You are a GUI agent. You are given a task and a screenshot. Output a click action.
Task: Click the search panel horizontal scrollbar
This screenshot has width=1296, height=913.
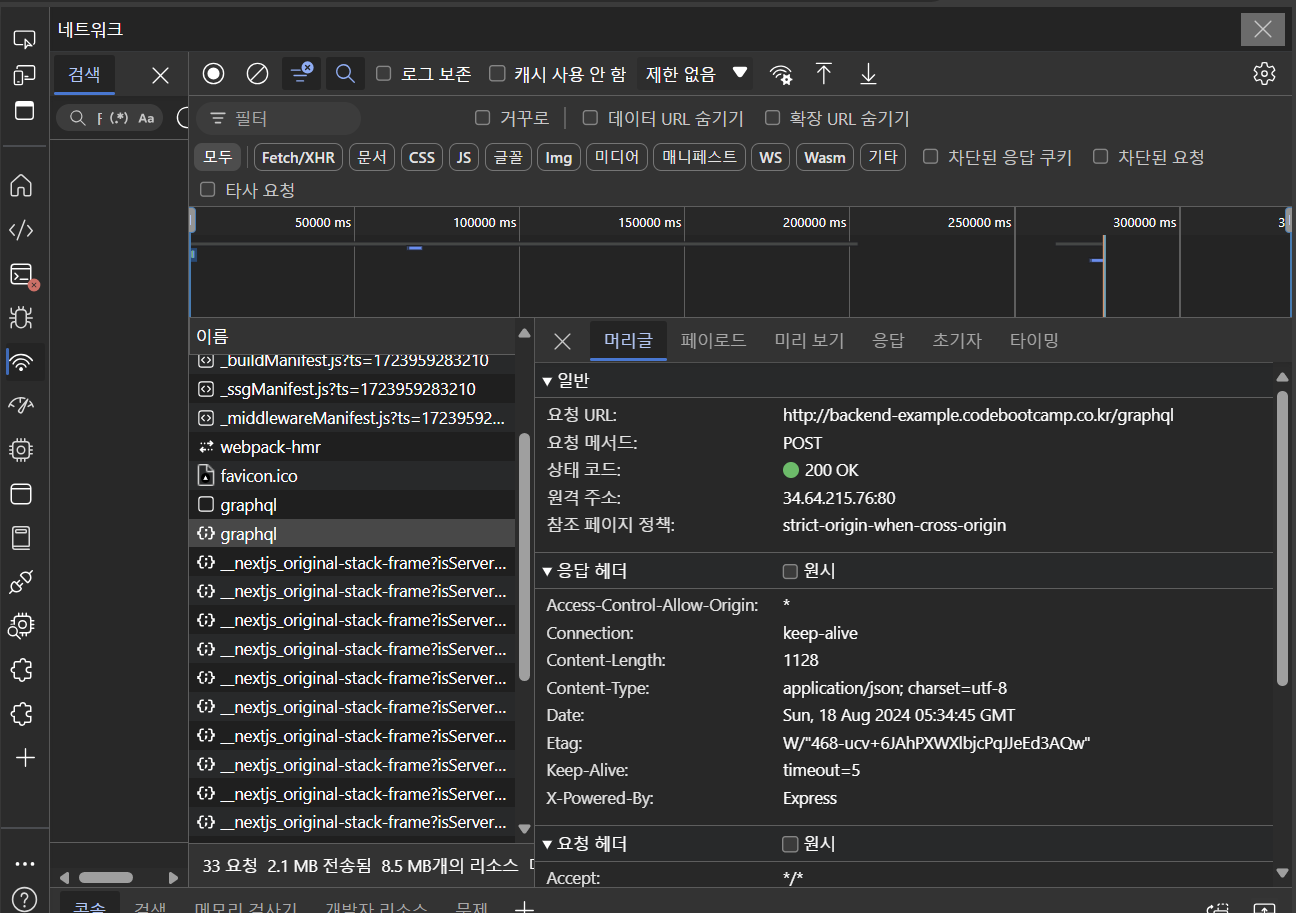point(106,877)
